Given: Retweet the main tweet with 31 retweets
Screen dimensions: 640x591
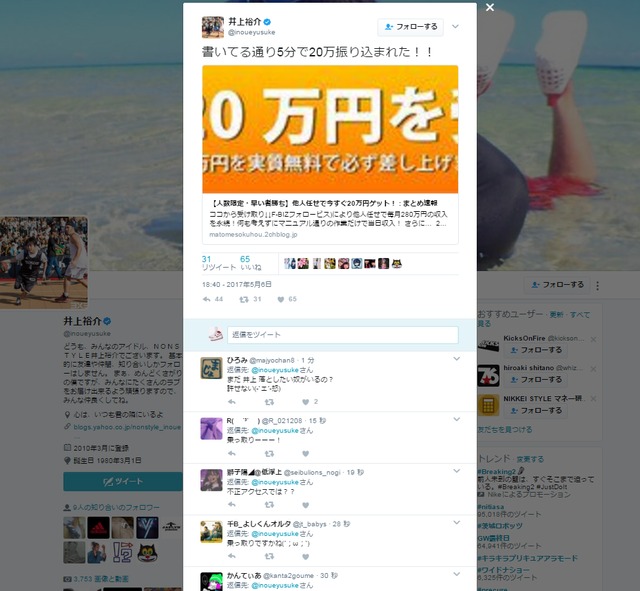Looking at the screenshot, I should pyautogui.click(x=244, y=299).
